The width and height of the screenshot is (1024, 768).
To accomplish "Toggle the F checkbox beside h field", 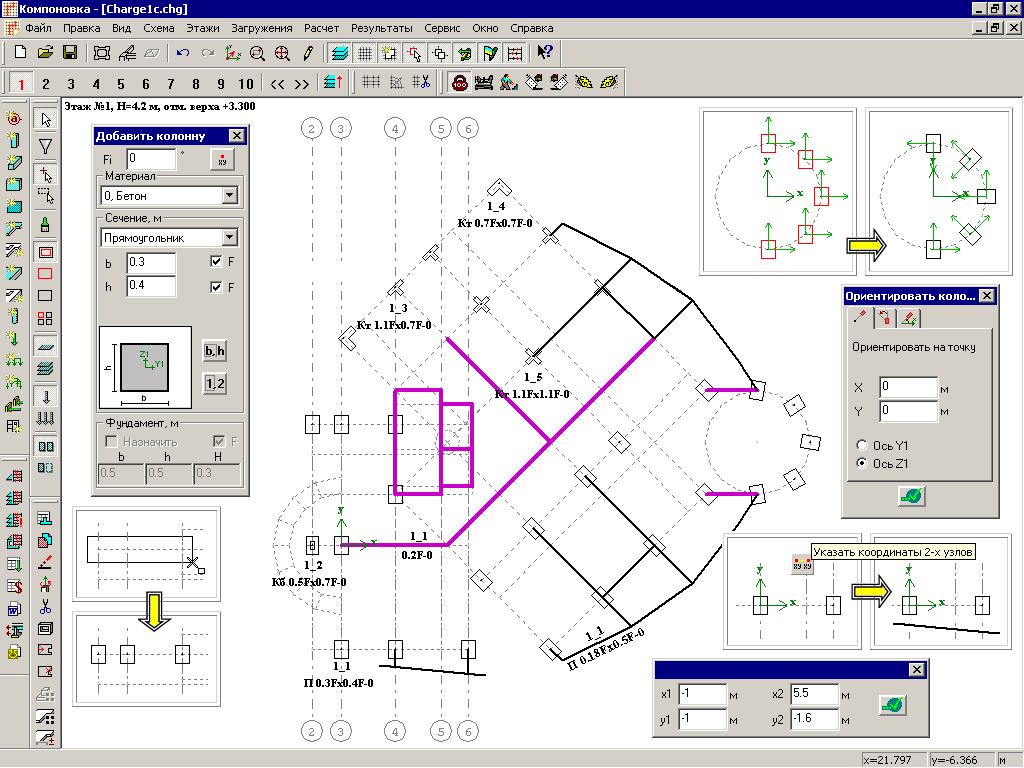I will pos(217,288).
